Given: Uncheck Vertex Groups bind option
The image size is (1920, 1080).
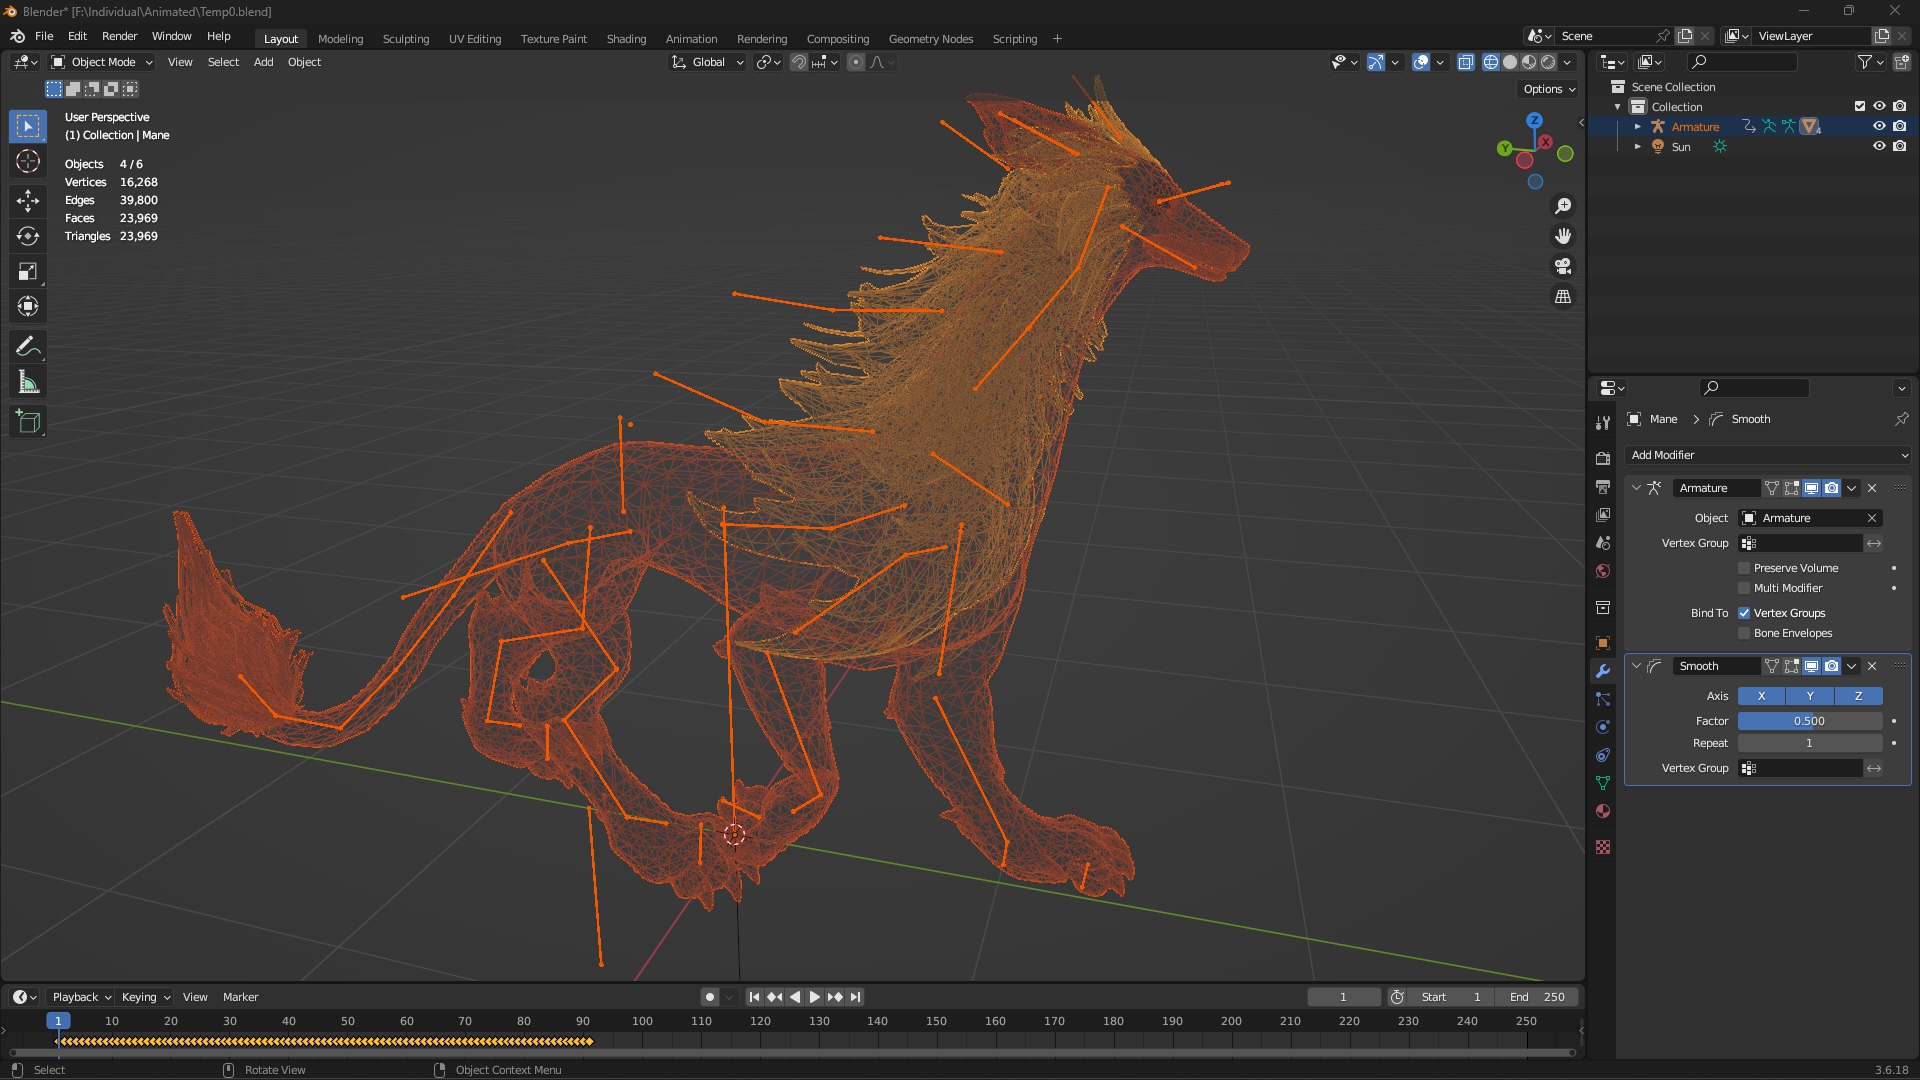Looking at the screenshot, I should coord(1745,613).
